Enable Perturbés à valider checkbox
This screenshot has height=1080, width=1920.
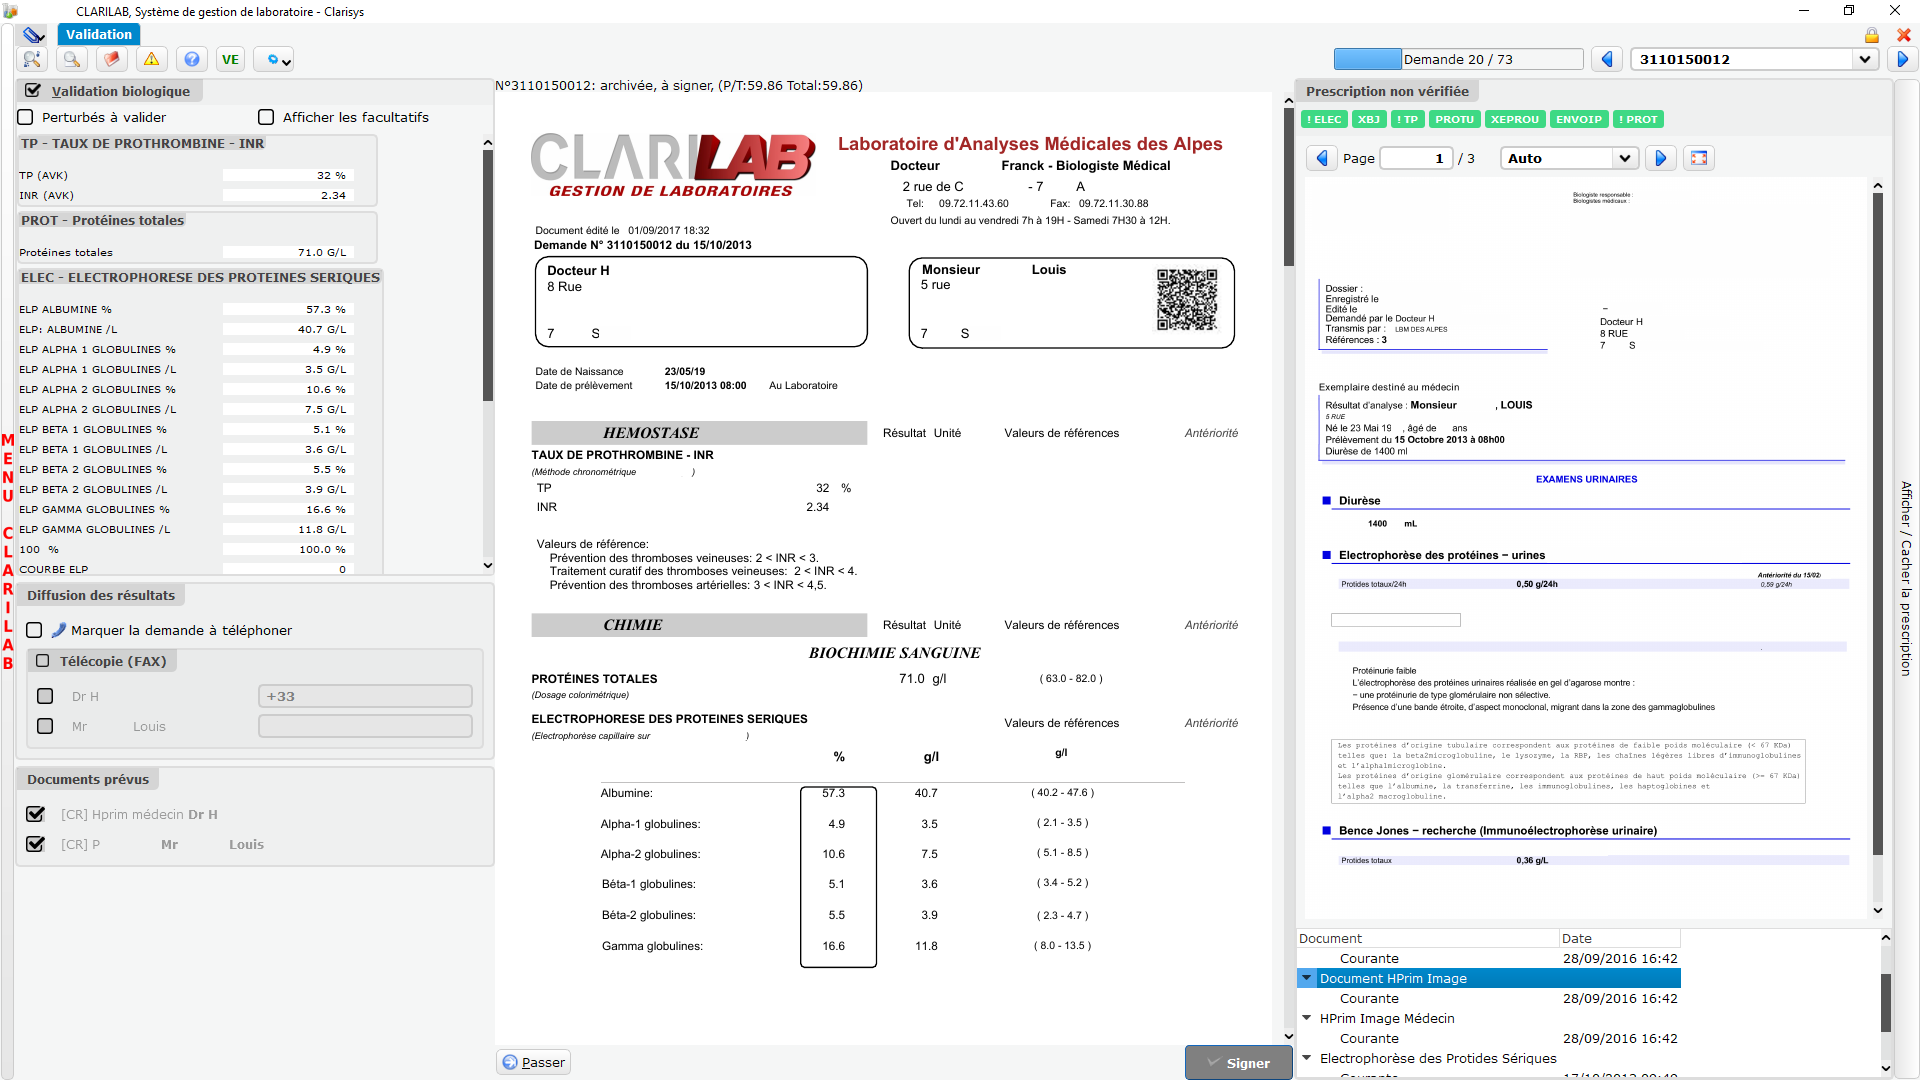26,117
